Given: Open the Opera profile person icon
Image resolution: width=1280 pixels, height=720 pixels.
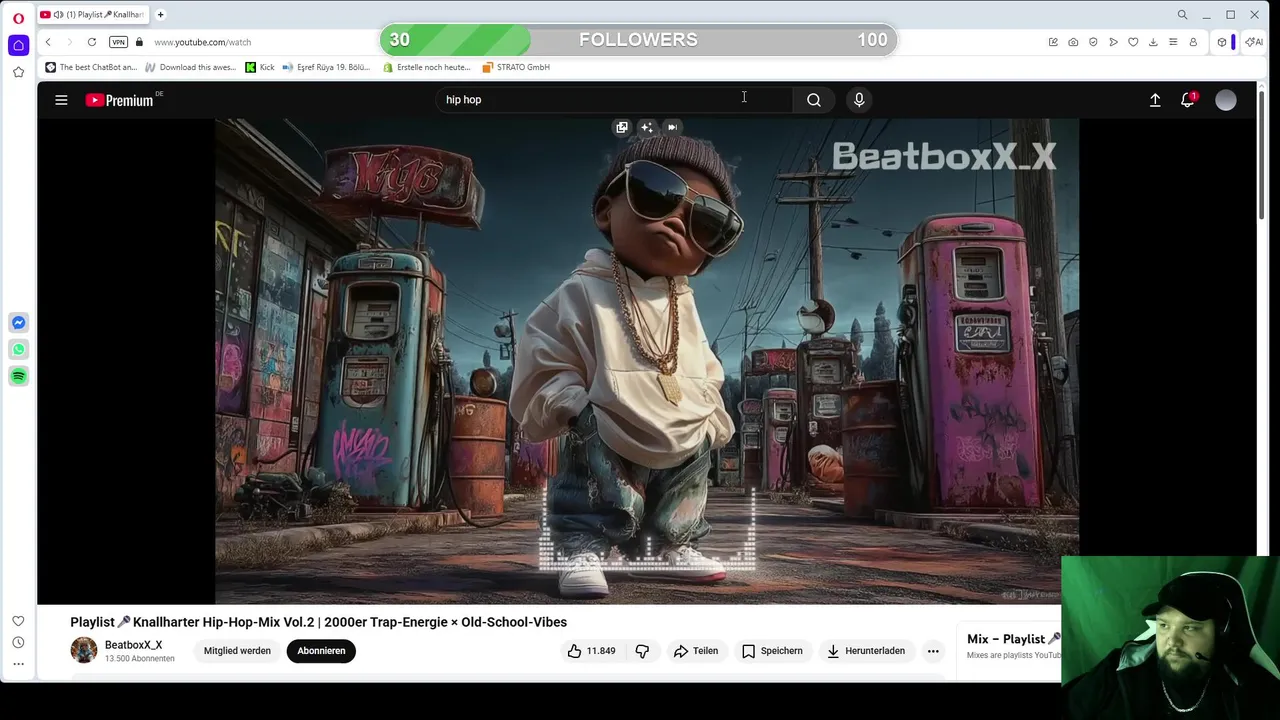Looking at the screenshot, I should 1193,42.
